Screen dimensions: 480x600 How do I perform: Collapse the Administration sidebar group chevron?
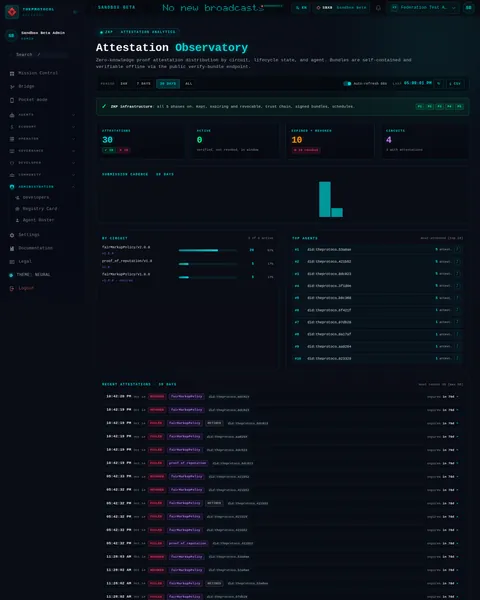click(x=73, y=187)
